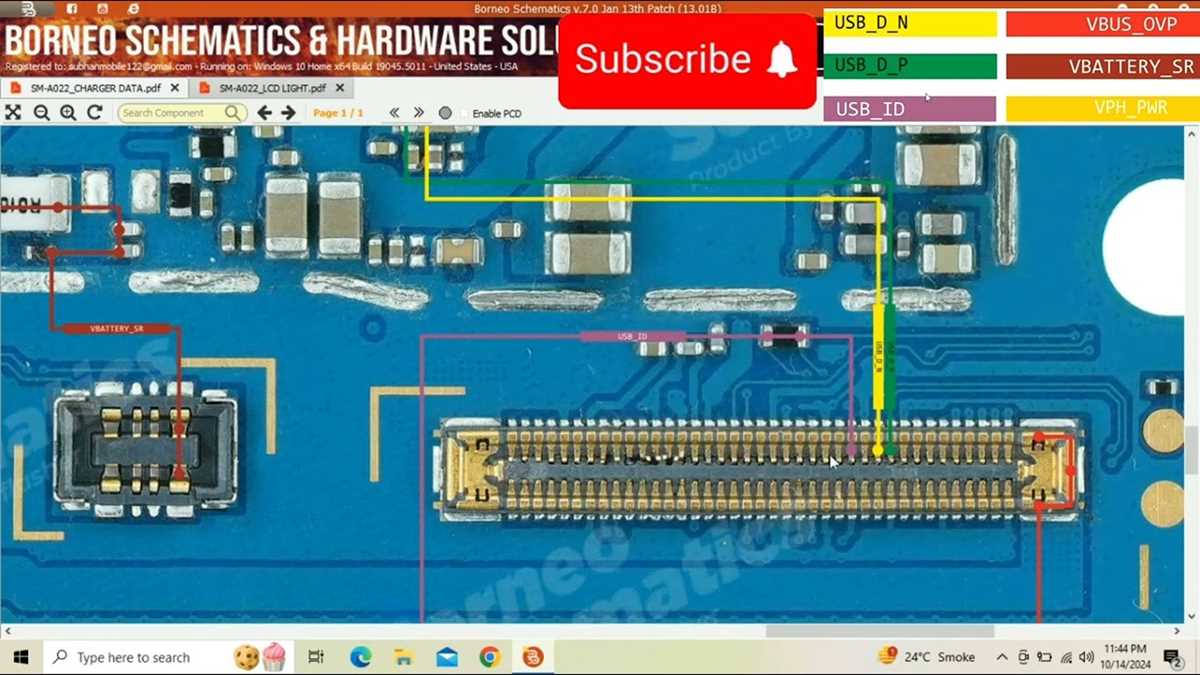
Task: Open Google Chrome from taskbar
Action: click(x=490, y=657)
